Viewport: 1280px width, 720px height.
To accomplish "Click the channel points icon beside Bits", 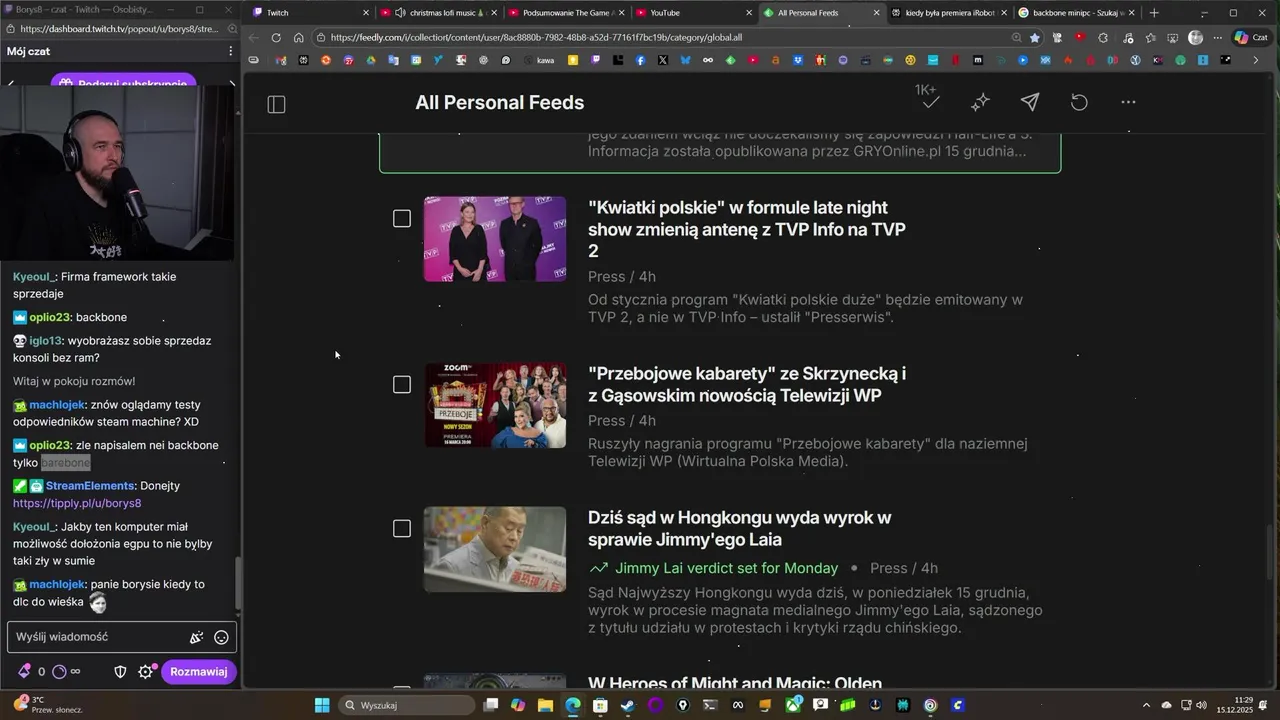I will (59, 672).
